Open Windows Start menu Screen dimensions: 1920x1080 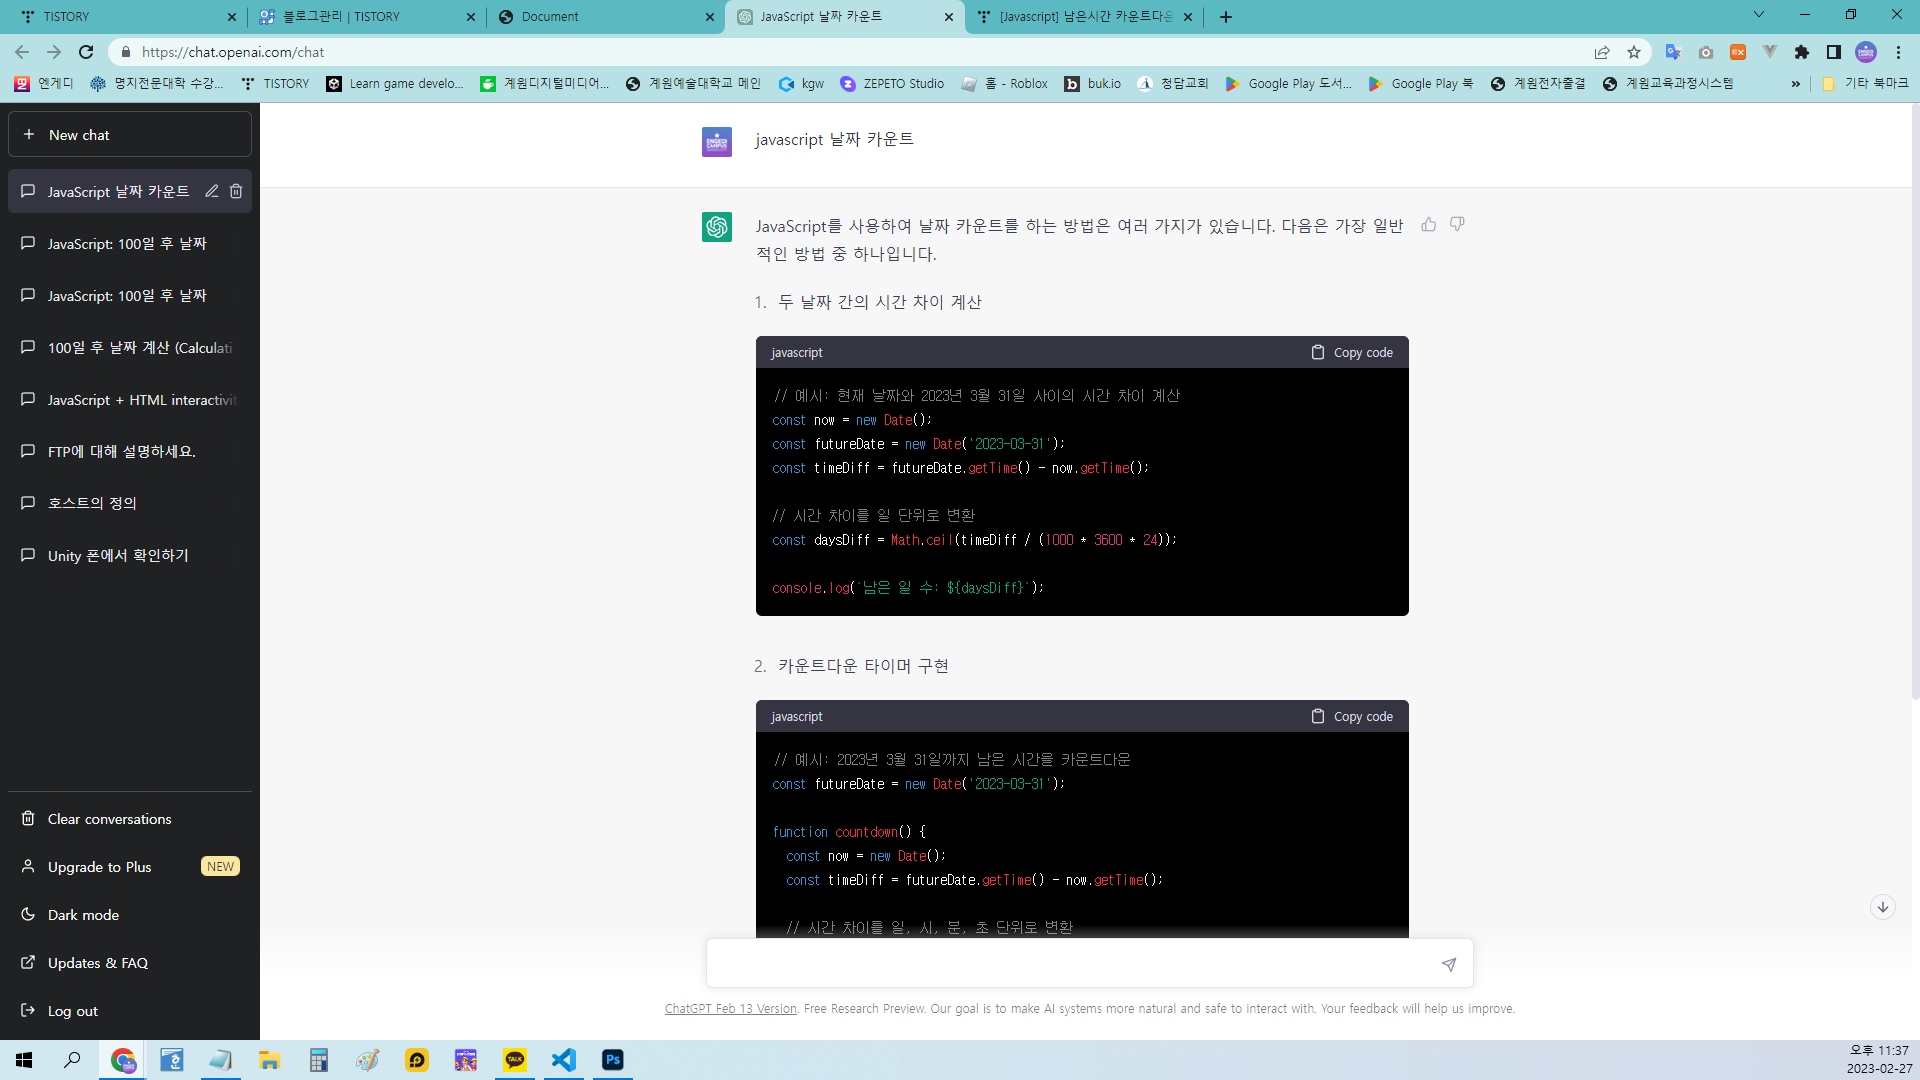(x=24, y=1060)
